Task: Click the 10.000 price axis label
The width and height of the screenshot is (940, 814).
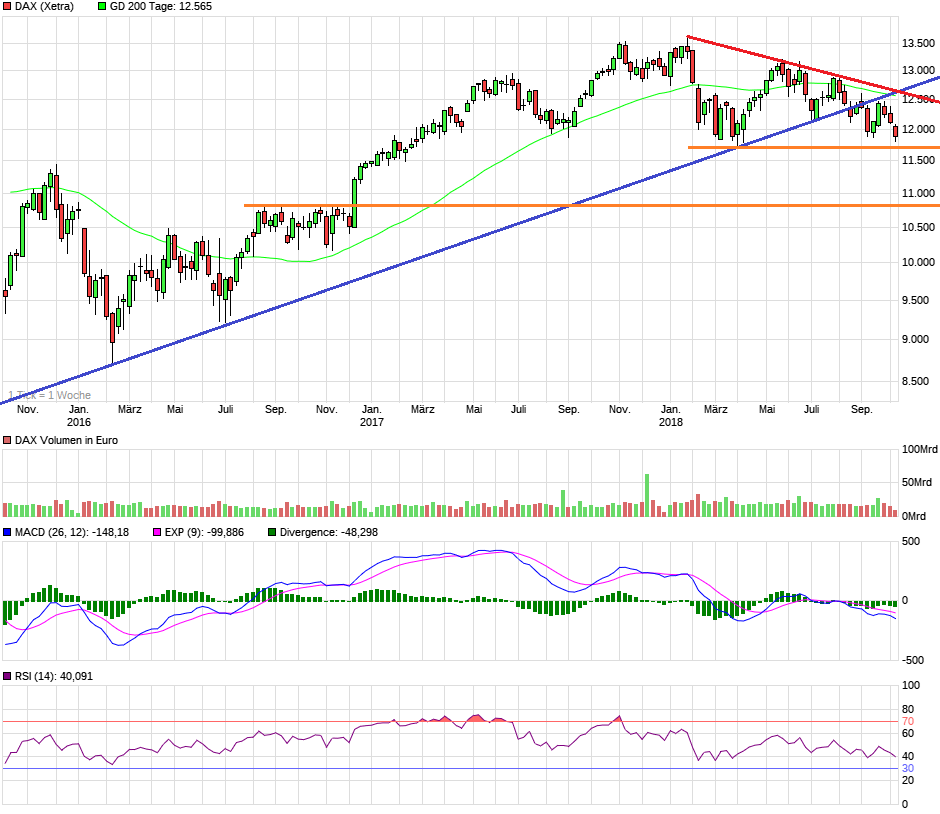Action: (x=918, y=262)
